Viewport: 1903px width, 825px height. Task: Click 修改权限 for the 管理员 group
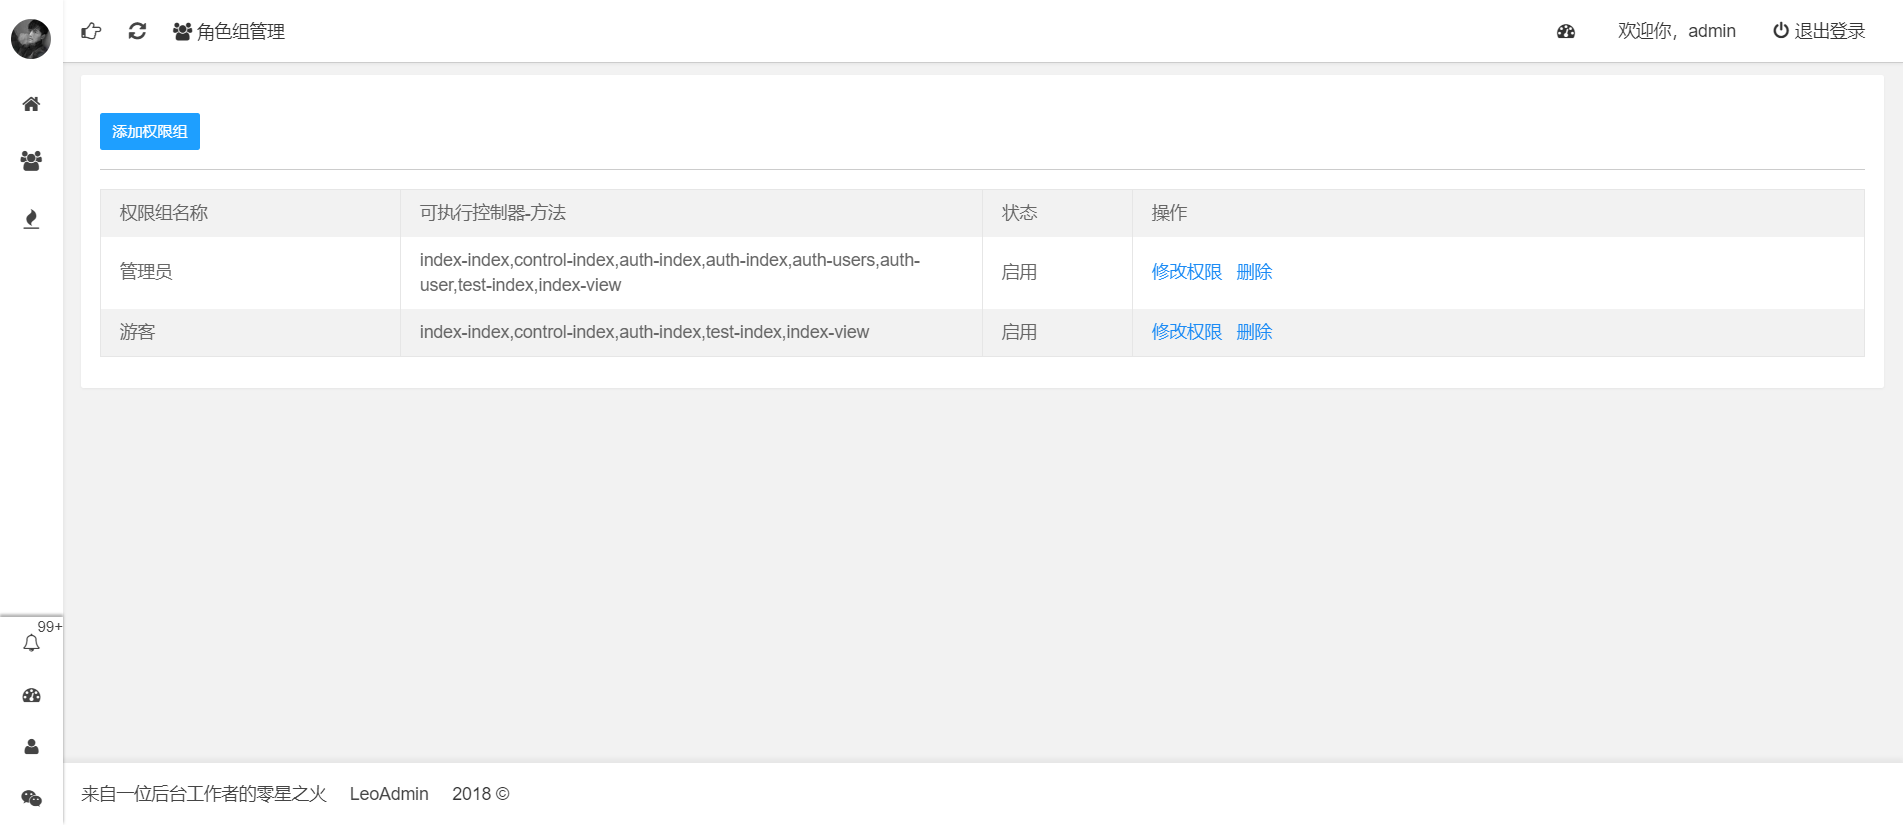point(1186,272)
